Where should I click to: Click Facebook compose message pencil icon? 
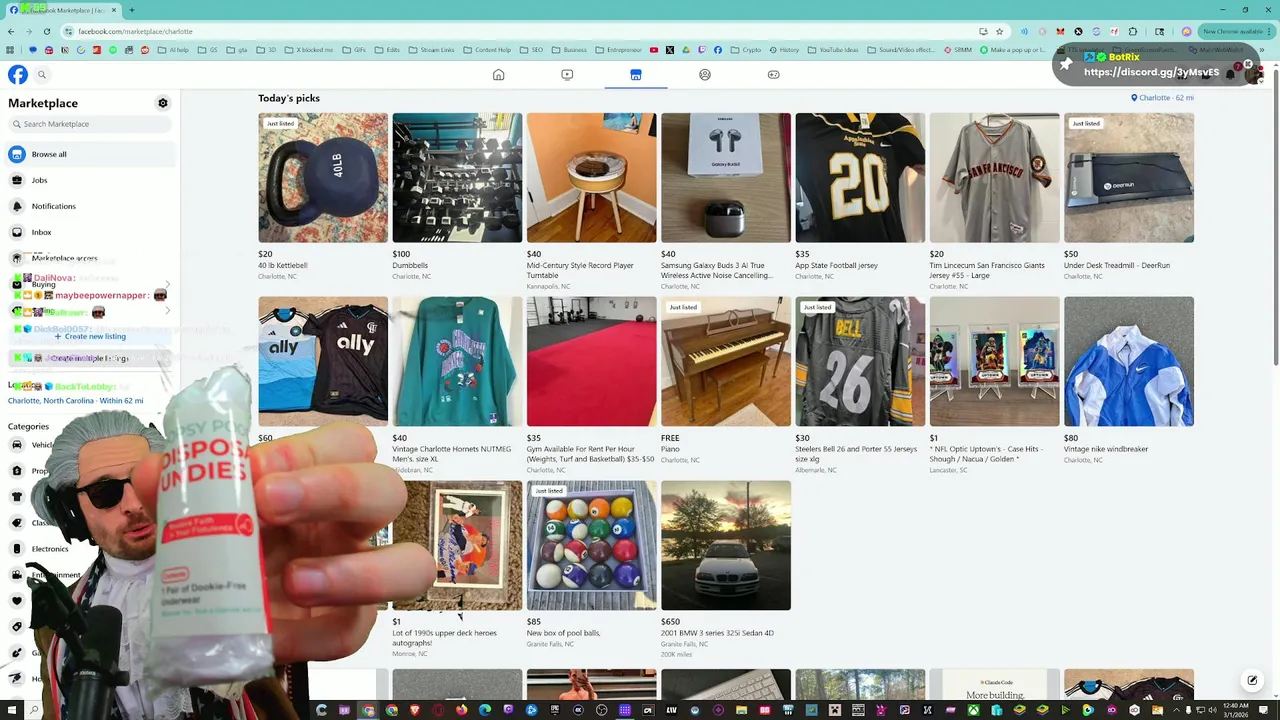[1251, 681]
